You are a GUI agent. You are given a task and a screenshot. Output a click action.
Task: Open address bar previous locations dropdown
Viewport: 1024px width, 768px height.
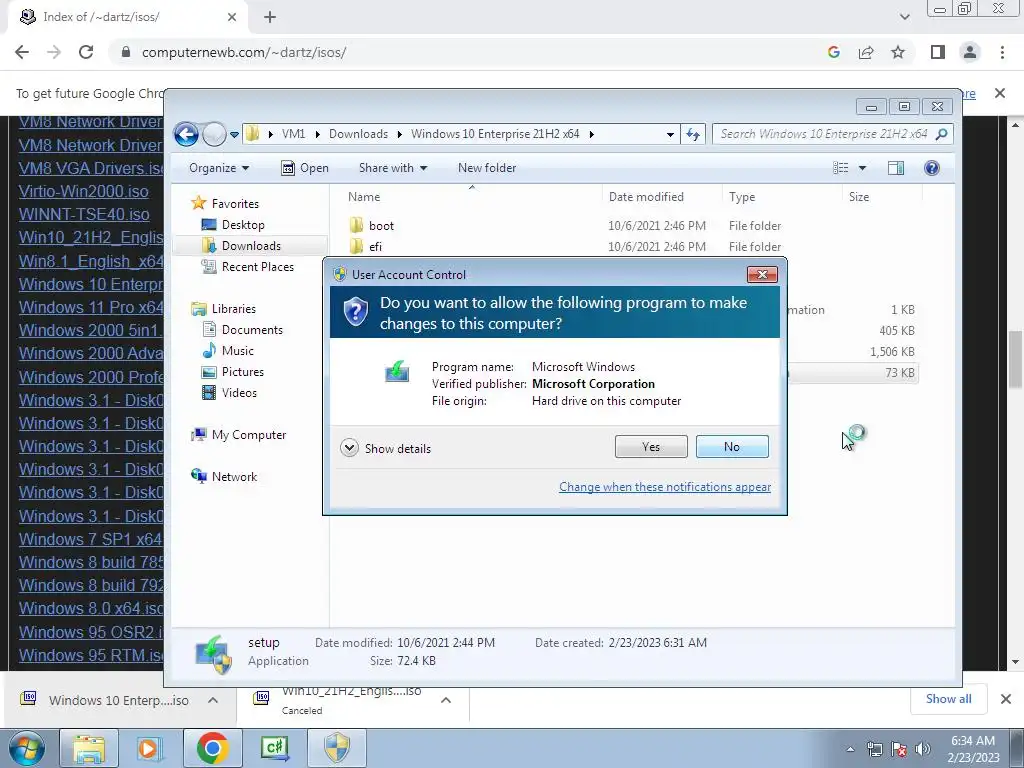[x=670, y=135]
